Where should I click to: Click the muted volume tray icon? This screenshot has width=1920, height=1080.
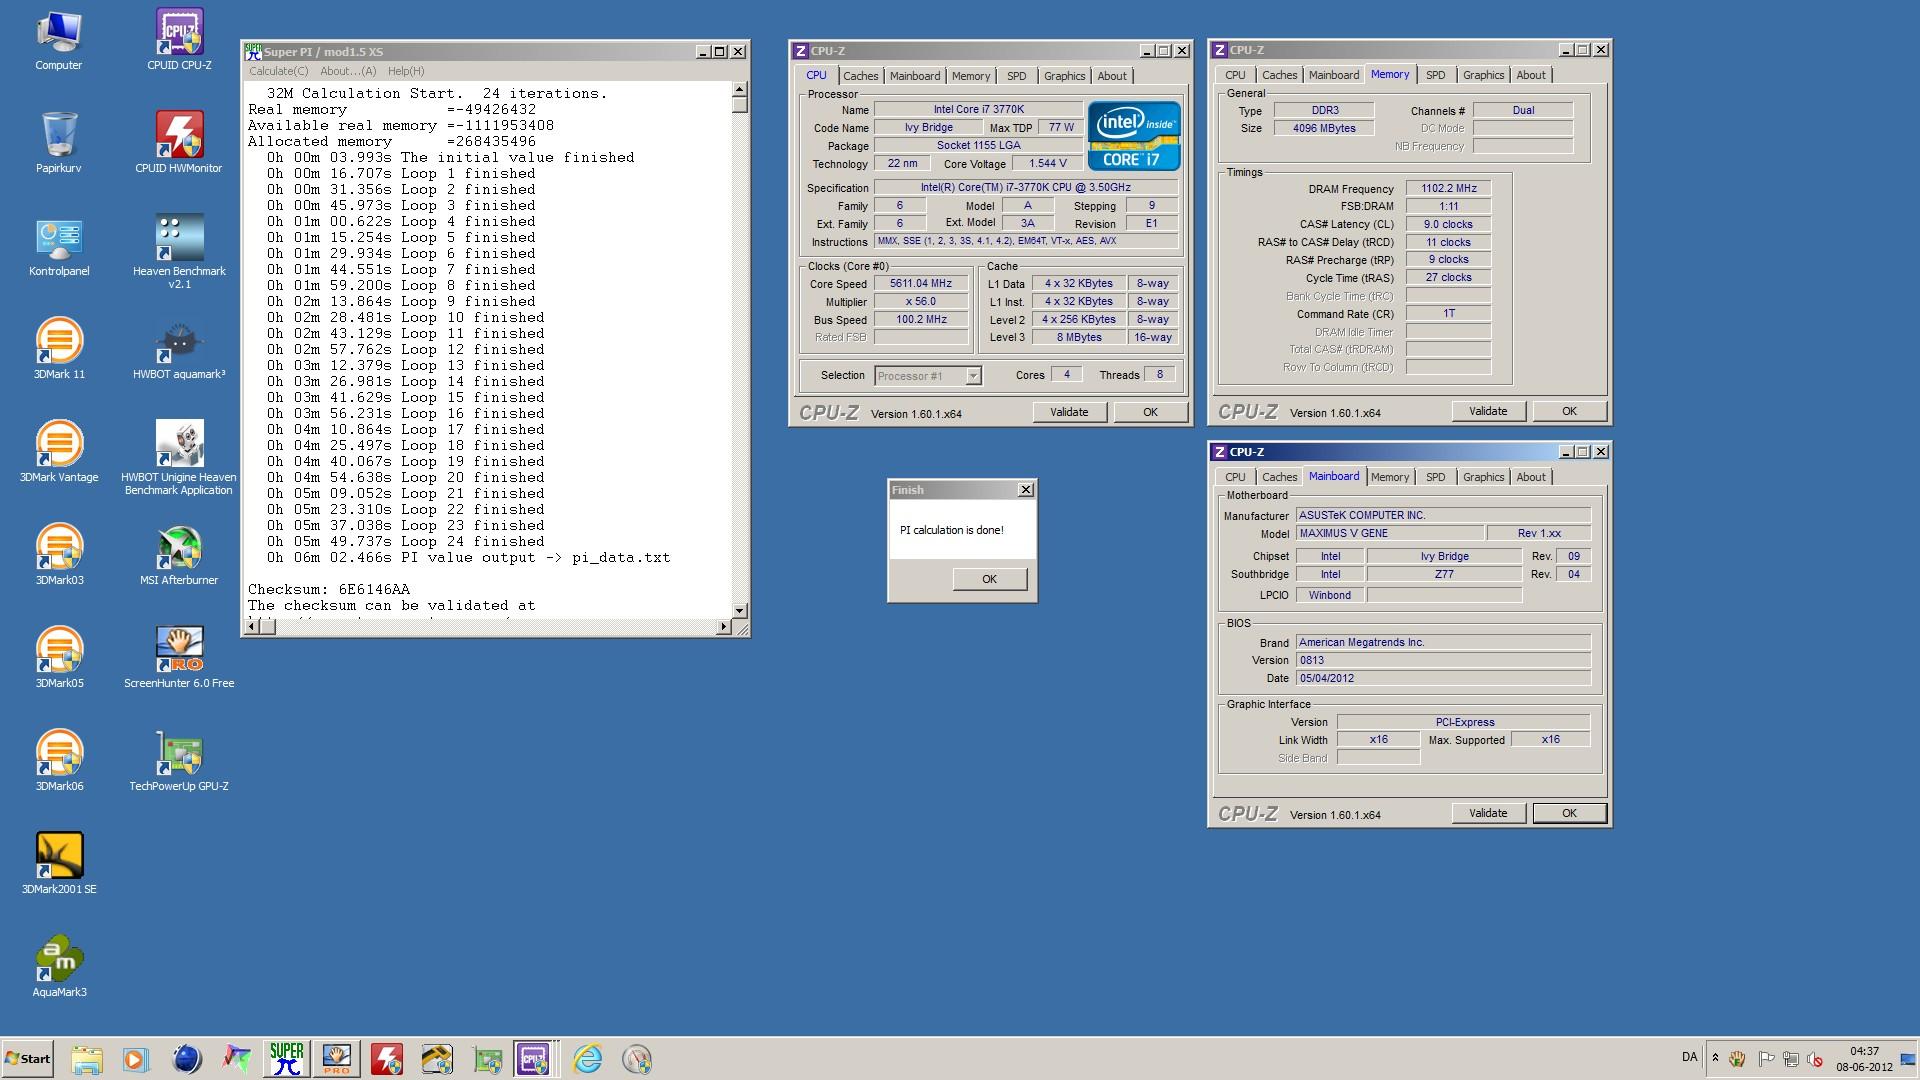[x=1815, y=1059]
